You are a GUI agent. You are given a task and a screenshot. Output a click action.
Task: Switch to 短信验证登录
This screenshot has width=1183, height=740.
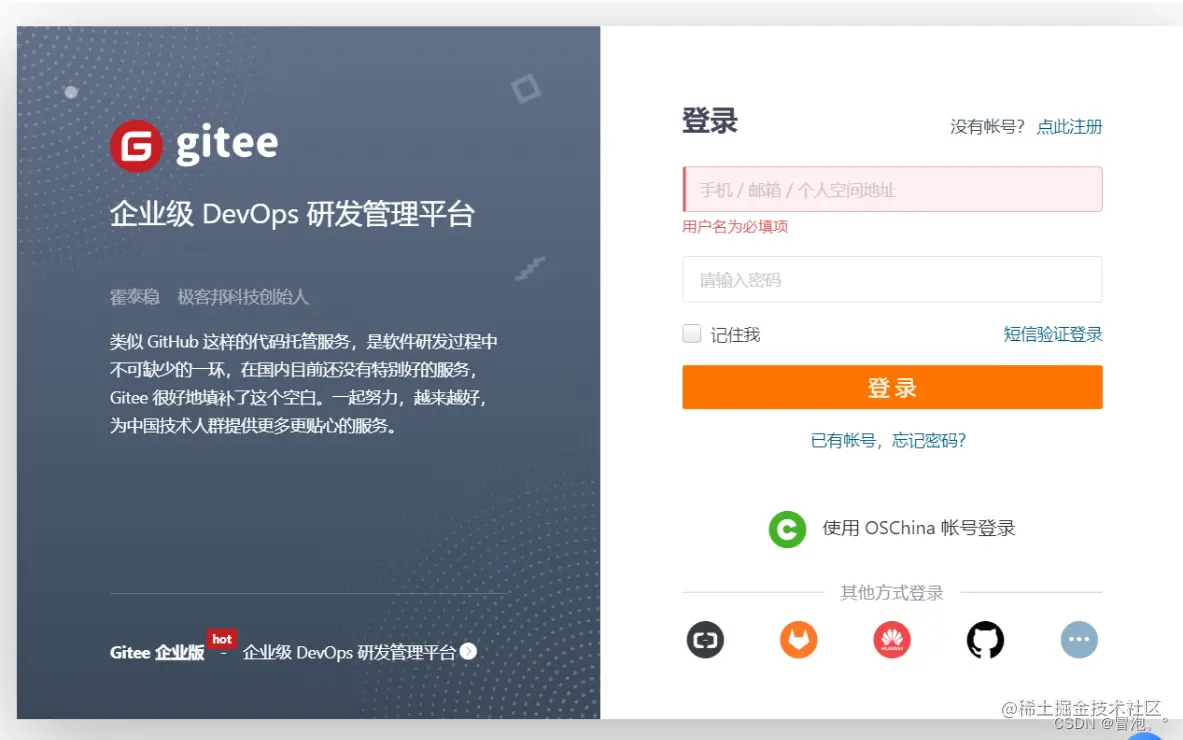tap(1052, 334)
